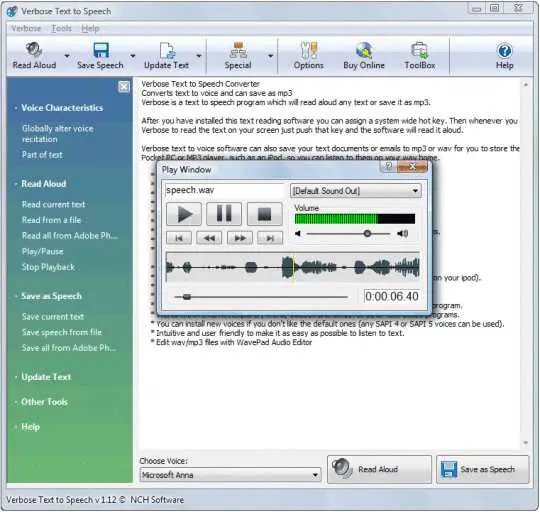Image resolution: width=540 pixels, height=512 pixels.
Task: Click the Save as Speech bottom button
Action: [482, 469]
